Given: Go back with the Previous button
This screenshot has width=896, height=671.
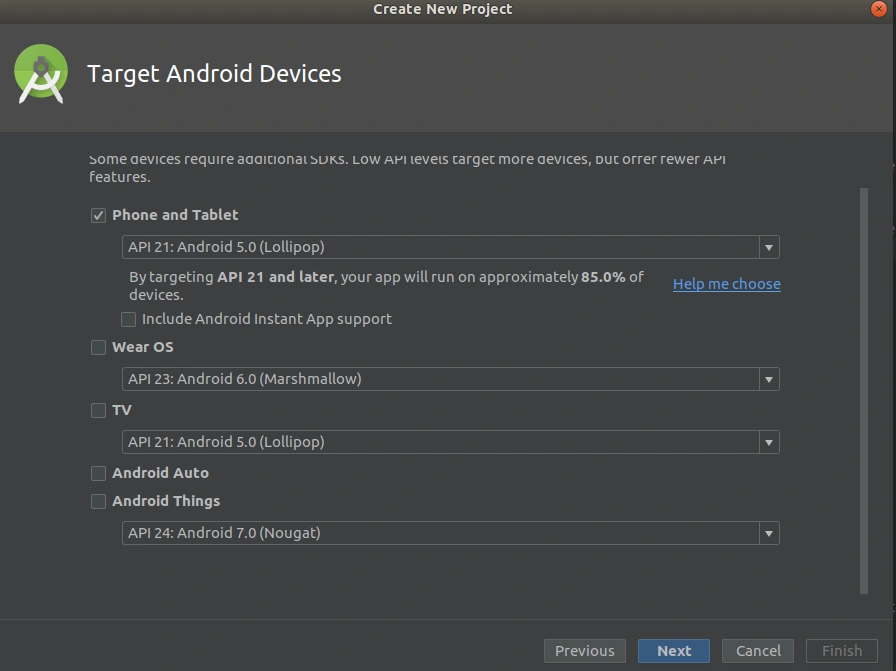Looking at the screenshot, I should pos(585,651).
